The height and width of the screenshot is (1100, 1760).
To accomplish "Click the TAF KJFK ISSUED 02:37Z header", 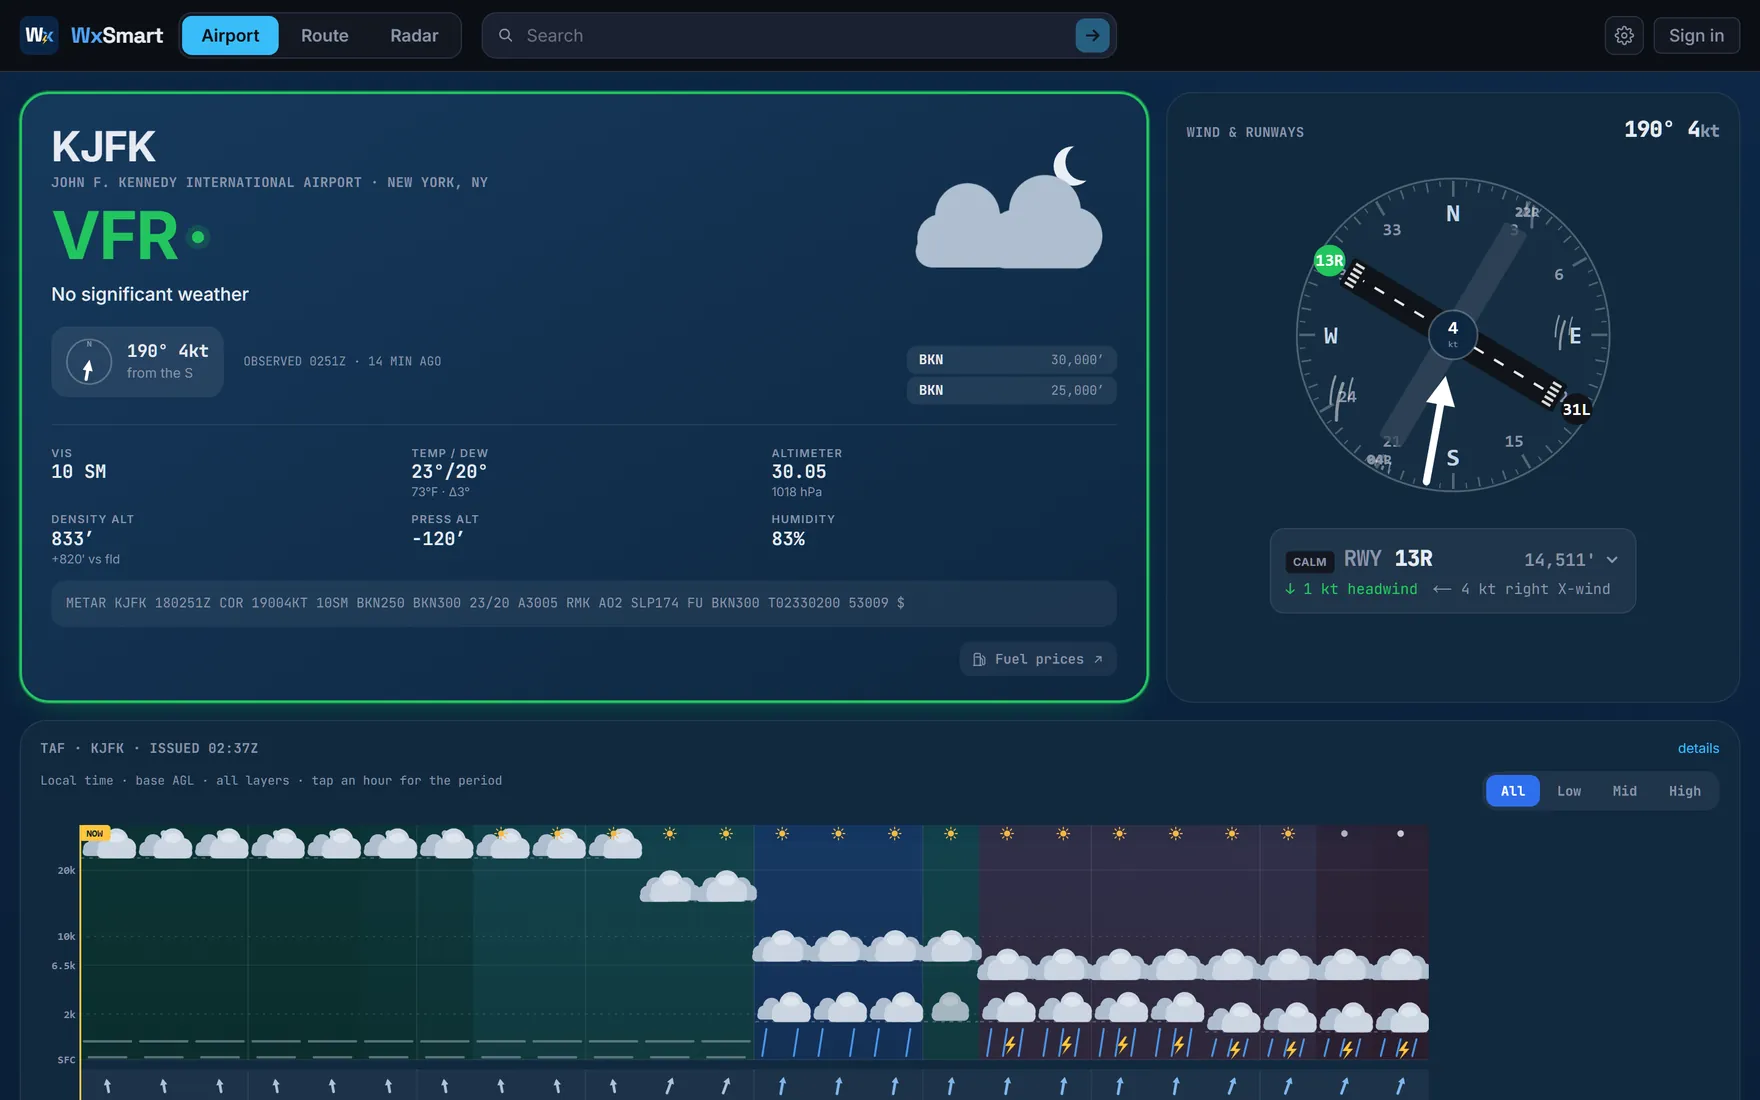I will coord(149,748).
